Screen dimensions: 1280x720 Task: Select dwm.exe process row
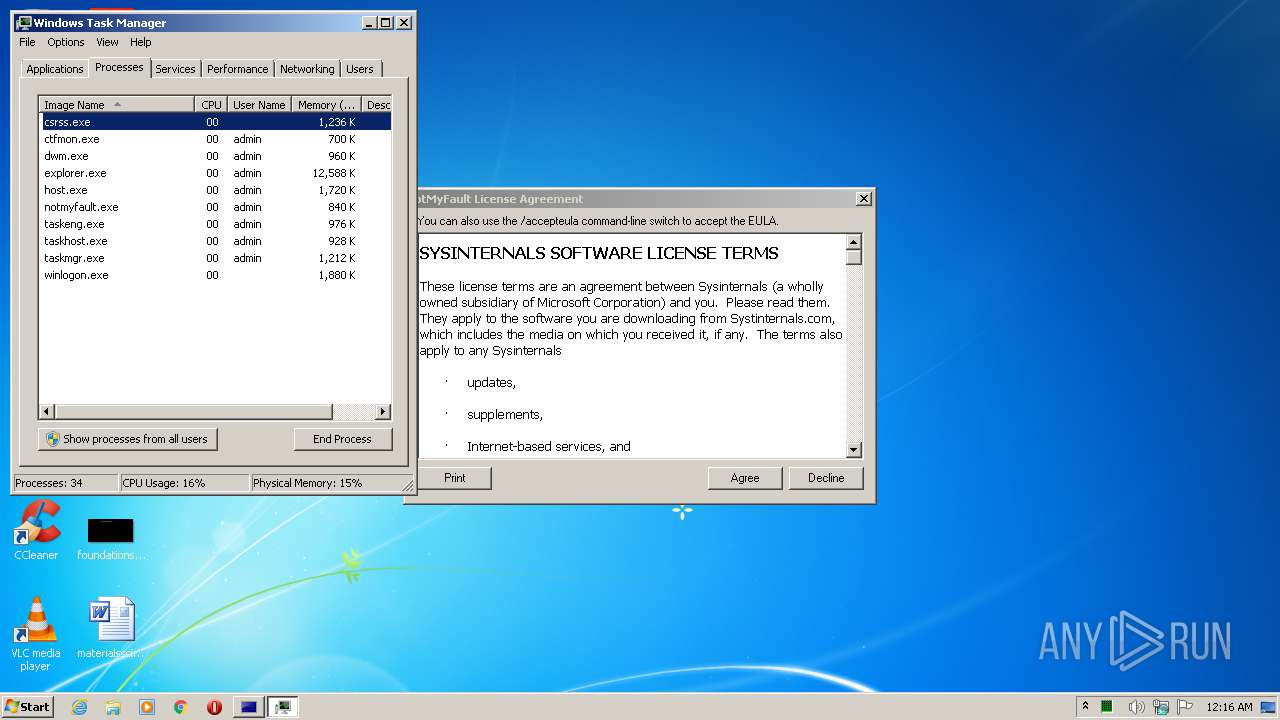[x=215, y=156]
